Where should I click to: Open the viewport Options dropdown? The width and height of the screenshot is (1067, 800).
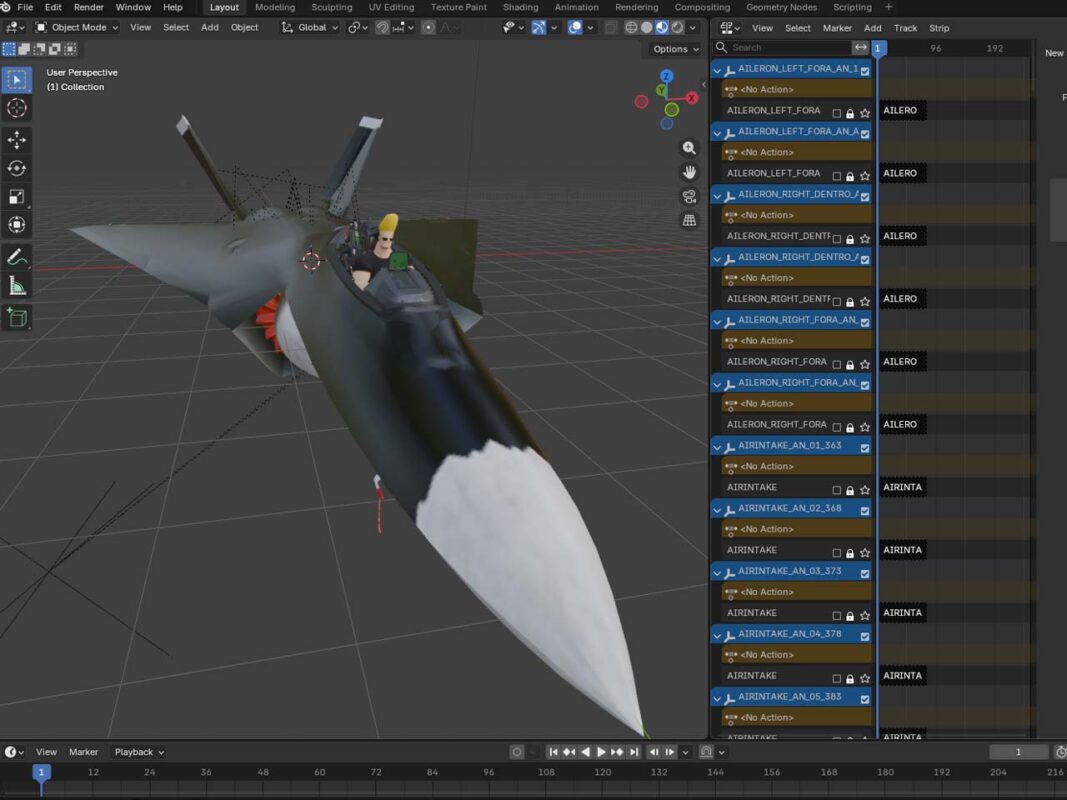pyautogui.click(x=675, y=49)
